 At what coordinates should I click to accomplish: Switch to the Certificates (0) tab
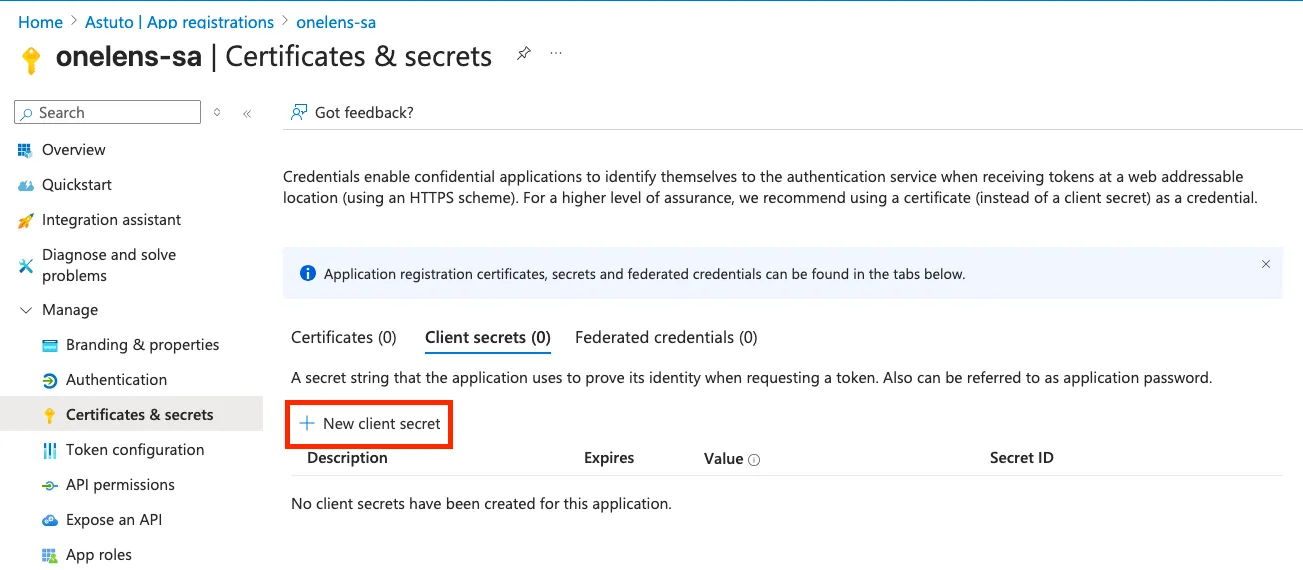click(343, 338)
